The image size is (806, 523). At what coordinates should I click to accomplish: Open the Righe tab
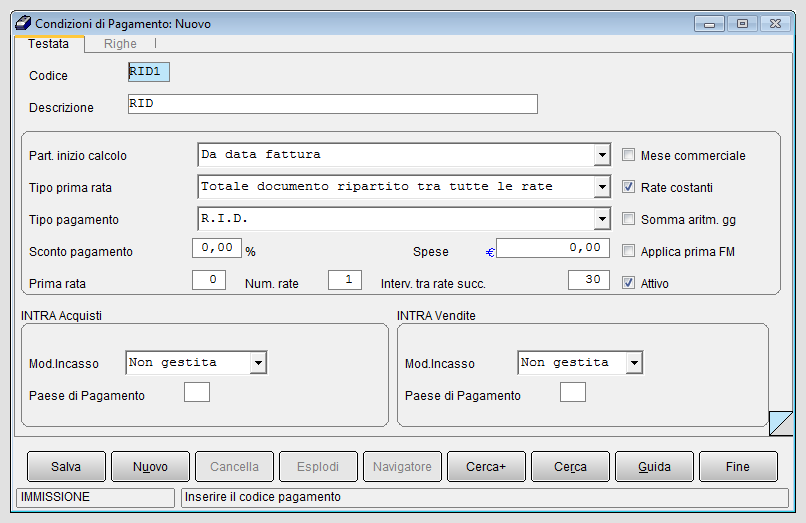(x=120, y=44)
